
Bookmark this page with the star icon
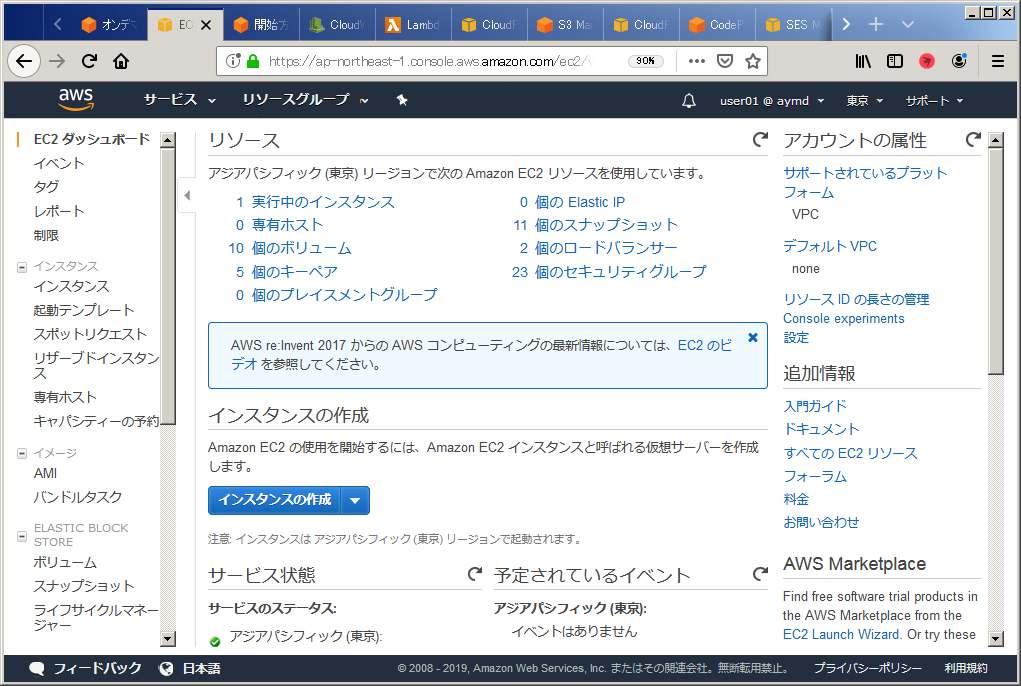click(753, 61)
